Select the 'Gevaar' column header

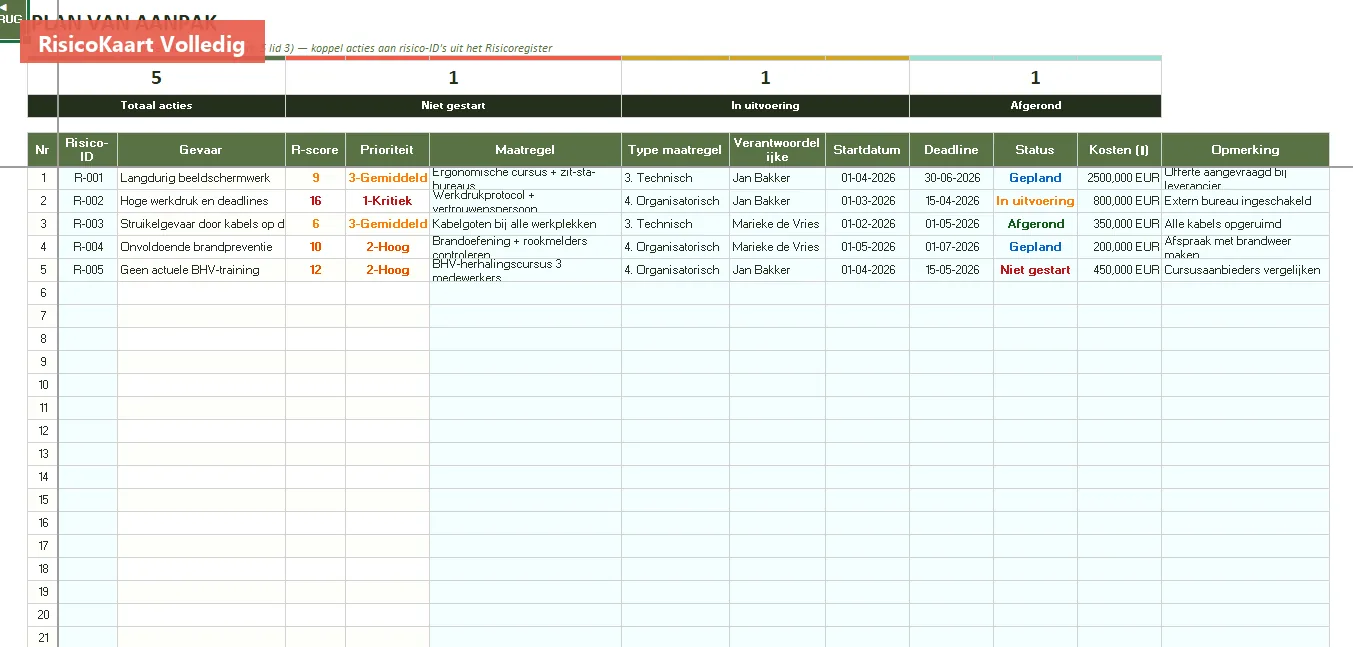point(201,149)
